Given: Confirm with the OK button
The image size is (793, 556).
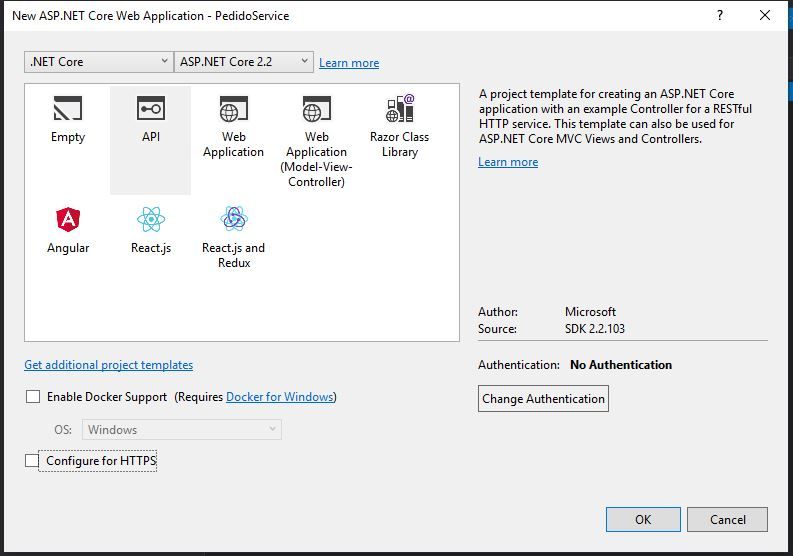Looking at the screenshot, I should pyautogui.click(x=643, y=520).
